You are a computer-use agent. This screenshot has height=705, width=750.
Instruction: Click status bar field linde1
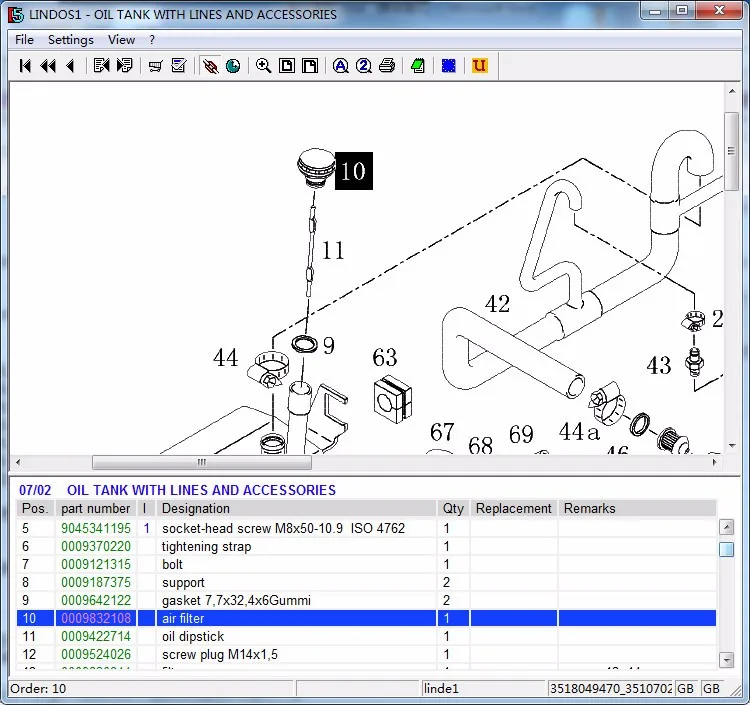tap(483, 689)
